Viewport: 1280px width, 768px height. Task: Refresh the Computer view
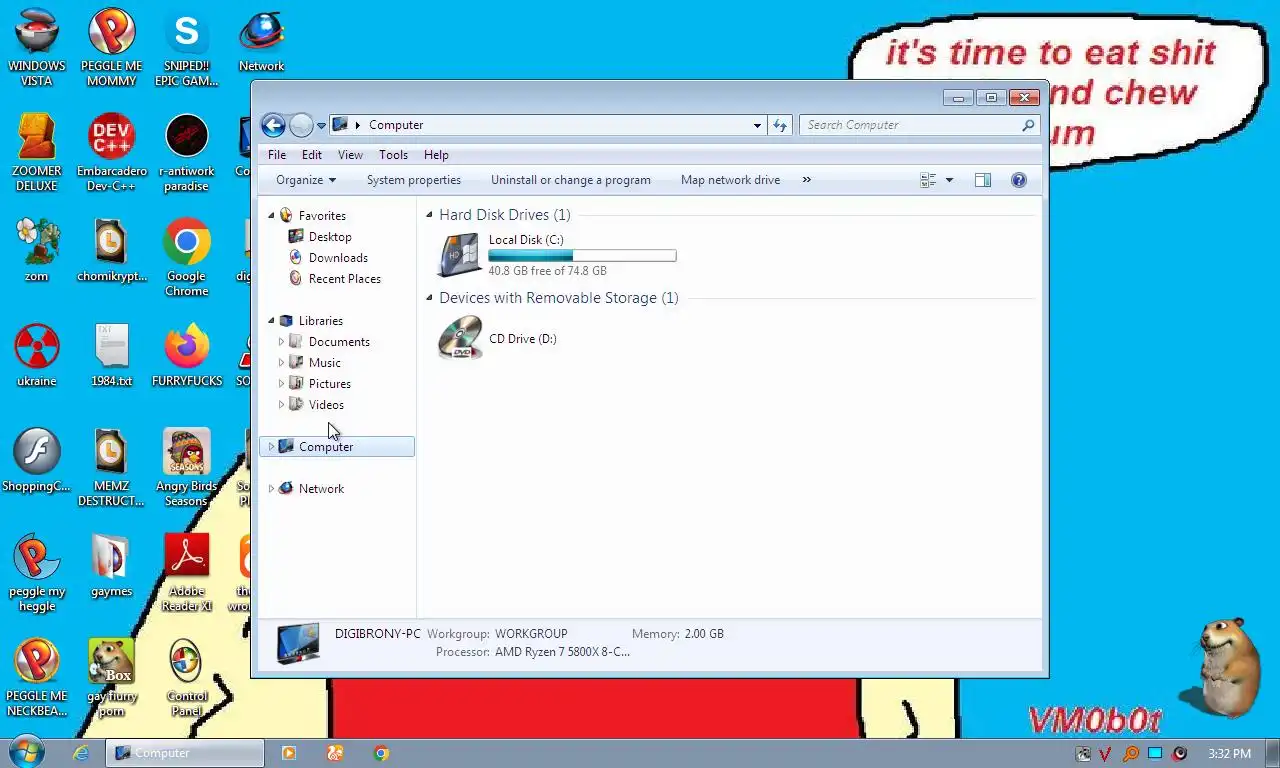click(780, 125)
